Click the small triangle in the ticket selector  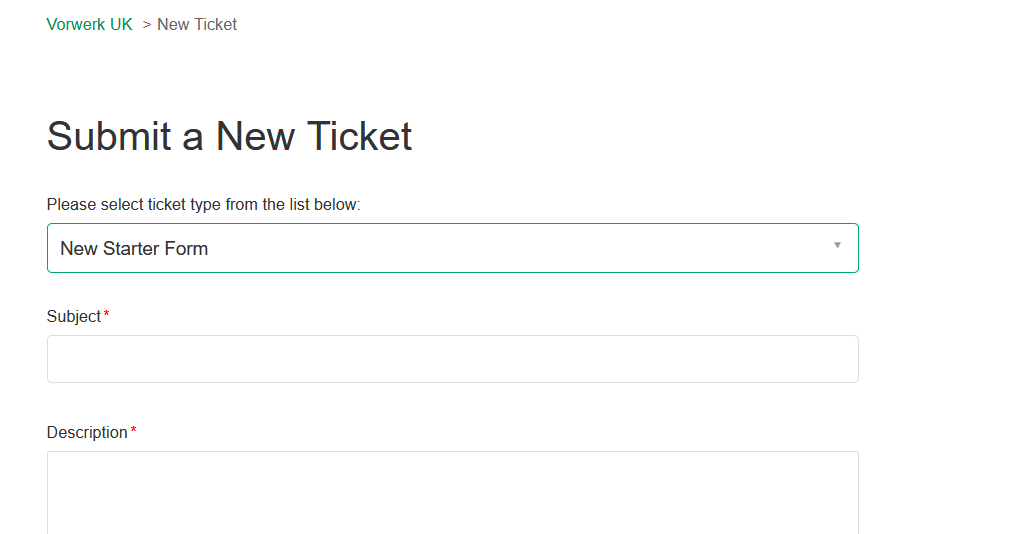coord(837,246)
